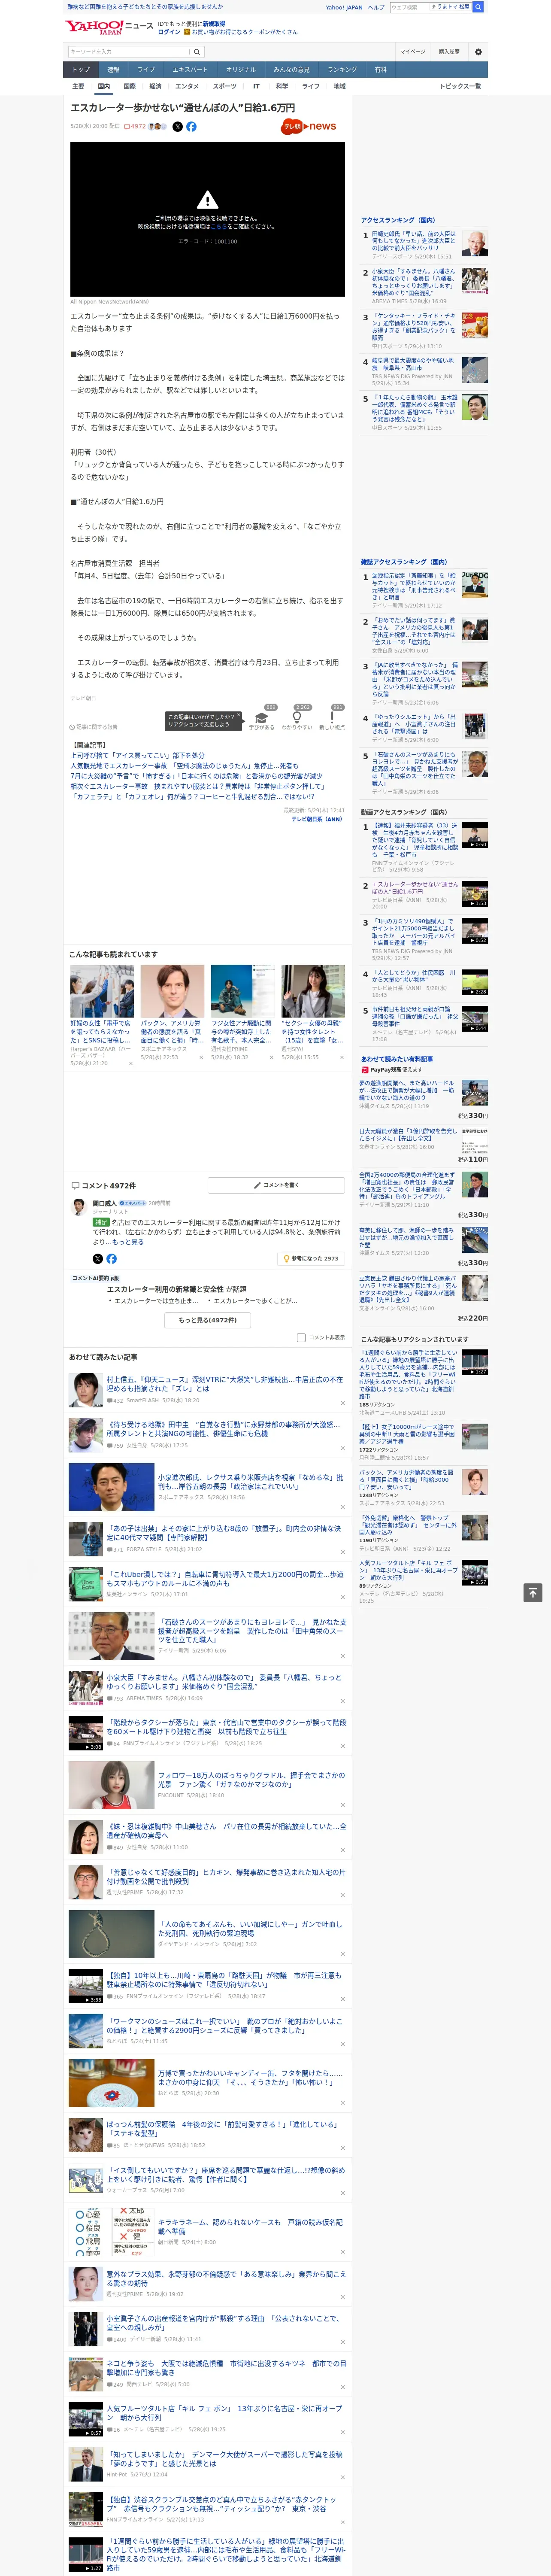Image resolution: width=551 pixels, height=2576 pixels.
Task: Click 参考になった 2973 button
Action: pyautogui.click(x=311, y=1259)
